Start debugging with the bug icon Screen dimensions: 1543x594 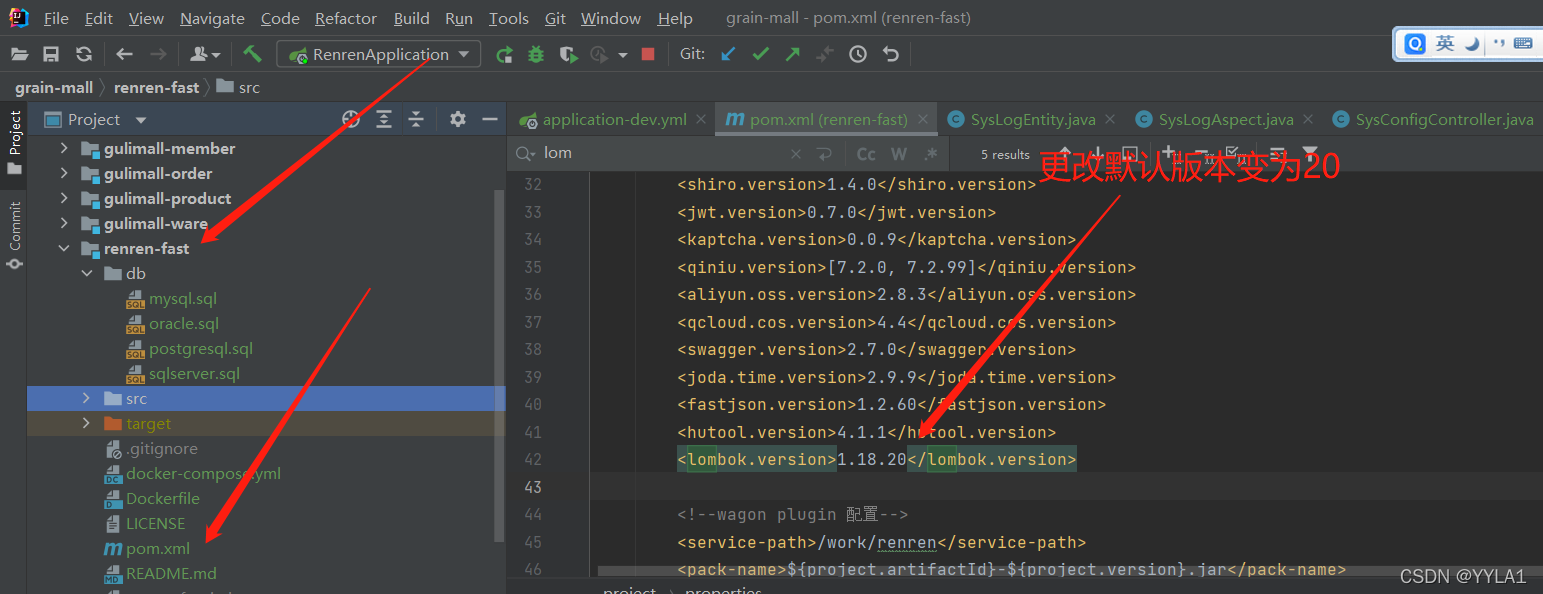[536, 54]
